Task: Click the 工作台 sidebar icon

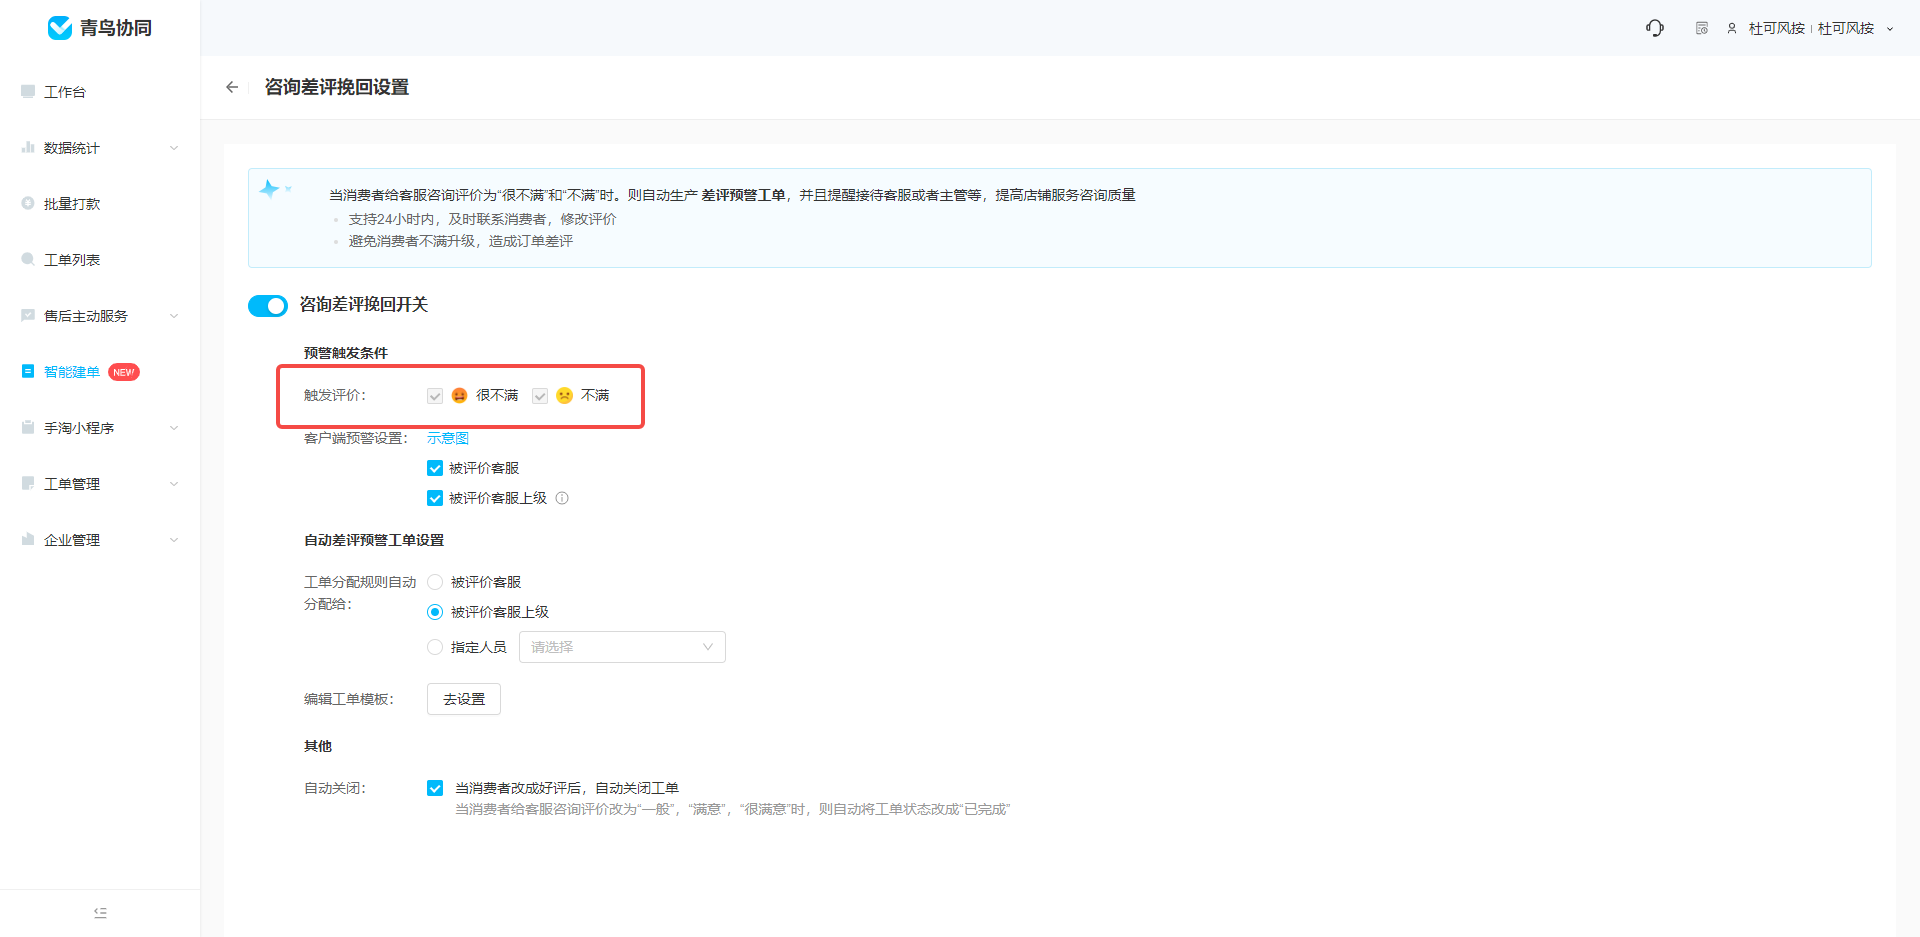Action: (28, 91)
